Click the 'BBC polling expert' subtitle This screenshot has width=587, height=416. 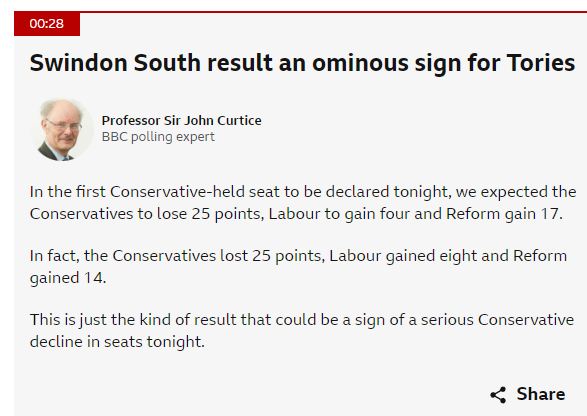click(x=158, y=137)
